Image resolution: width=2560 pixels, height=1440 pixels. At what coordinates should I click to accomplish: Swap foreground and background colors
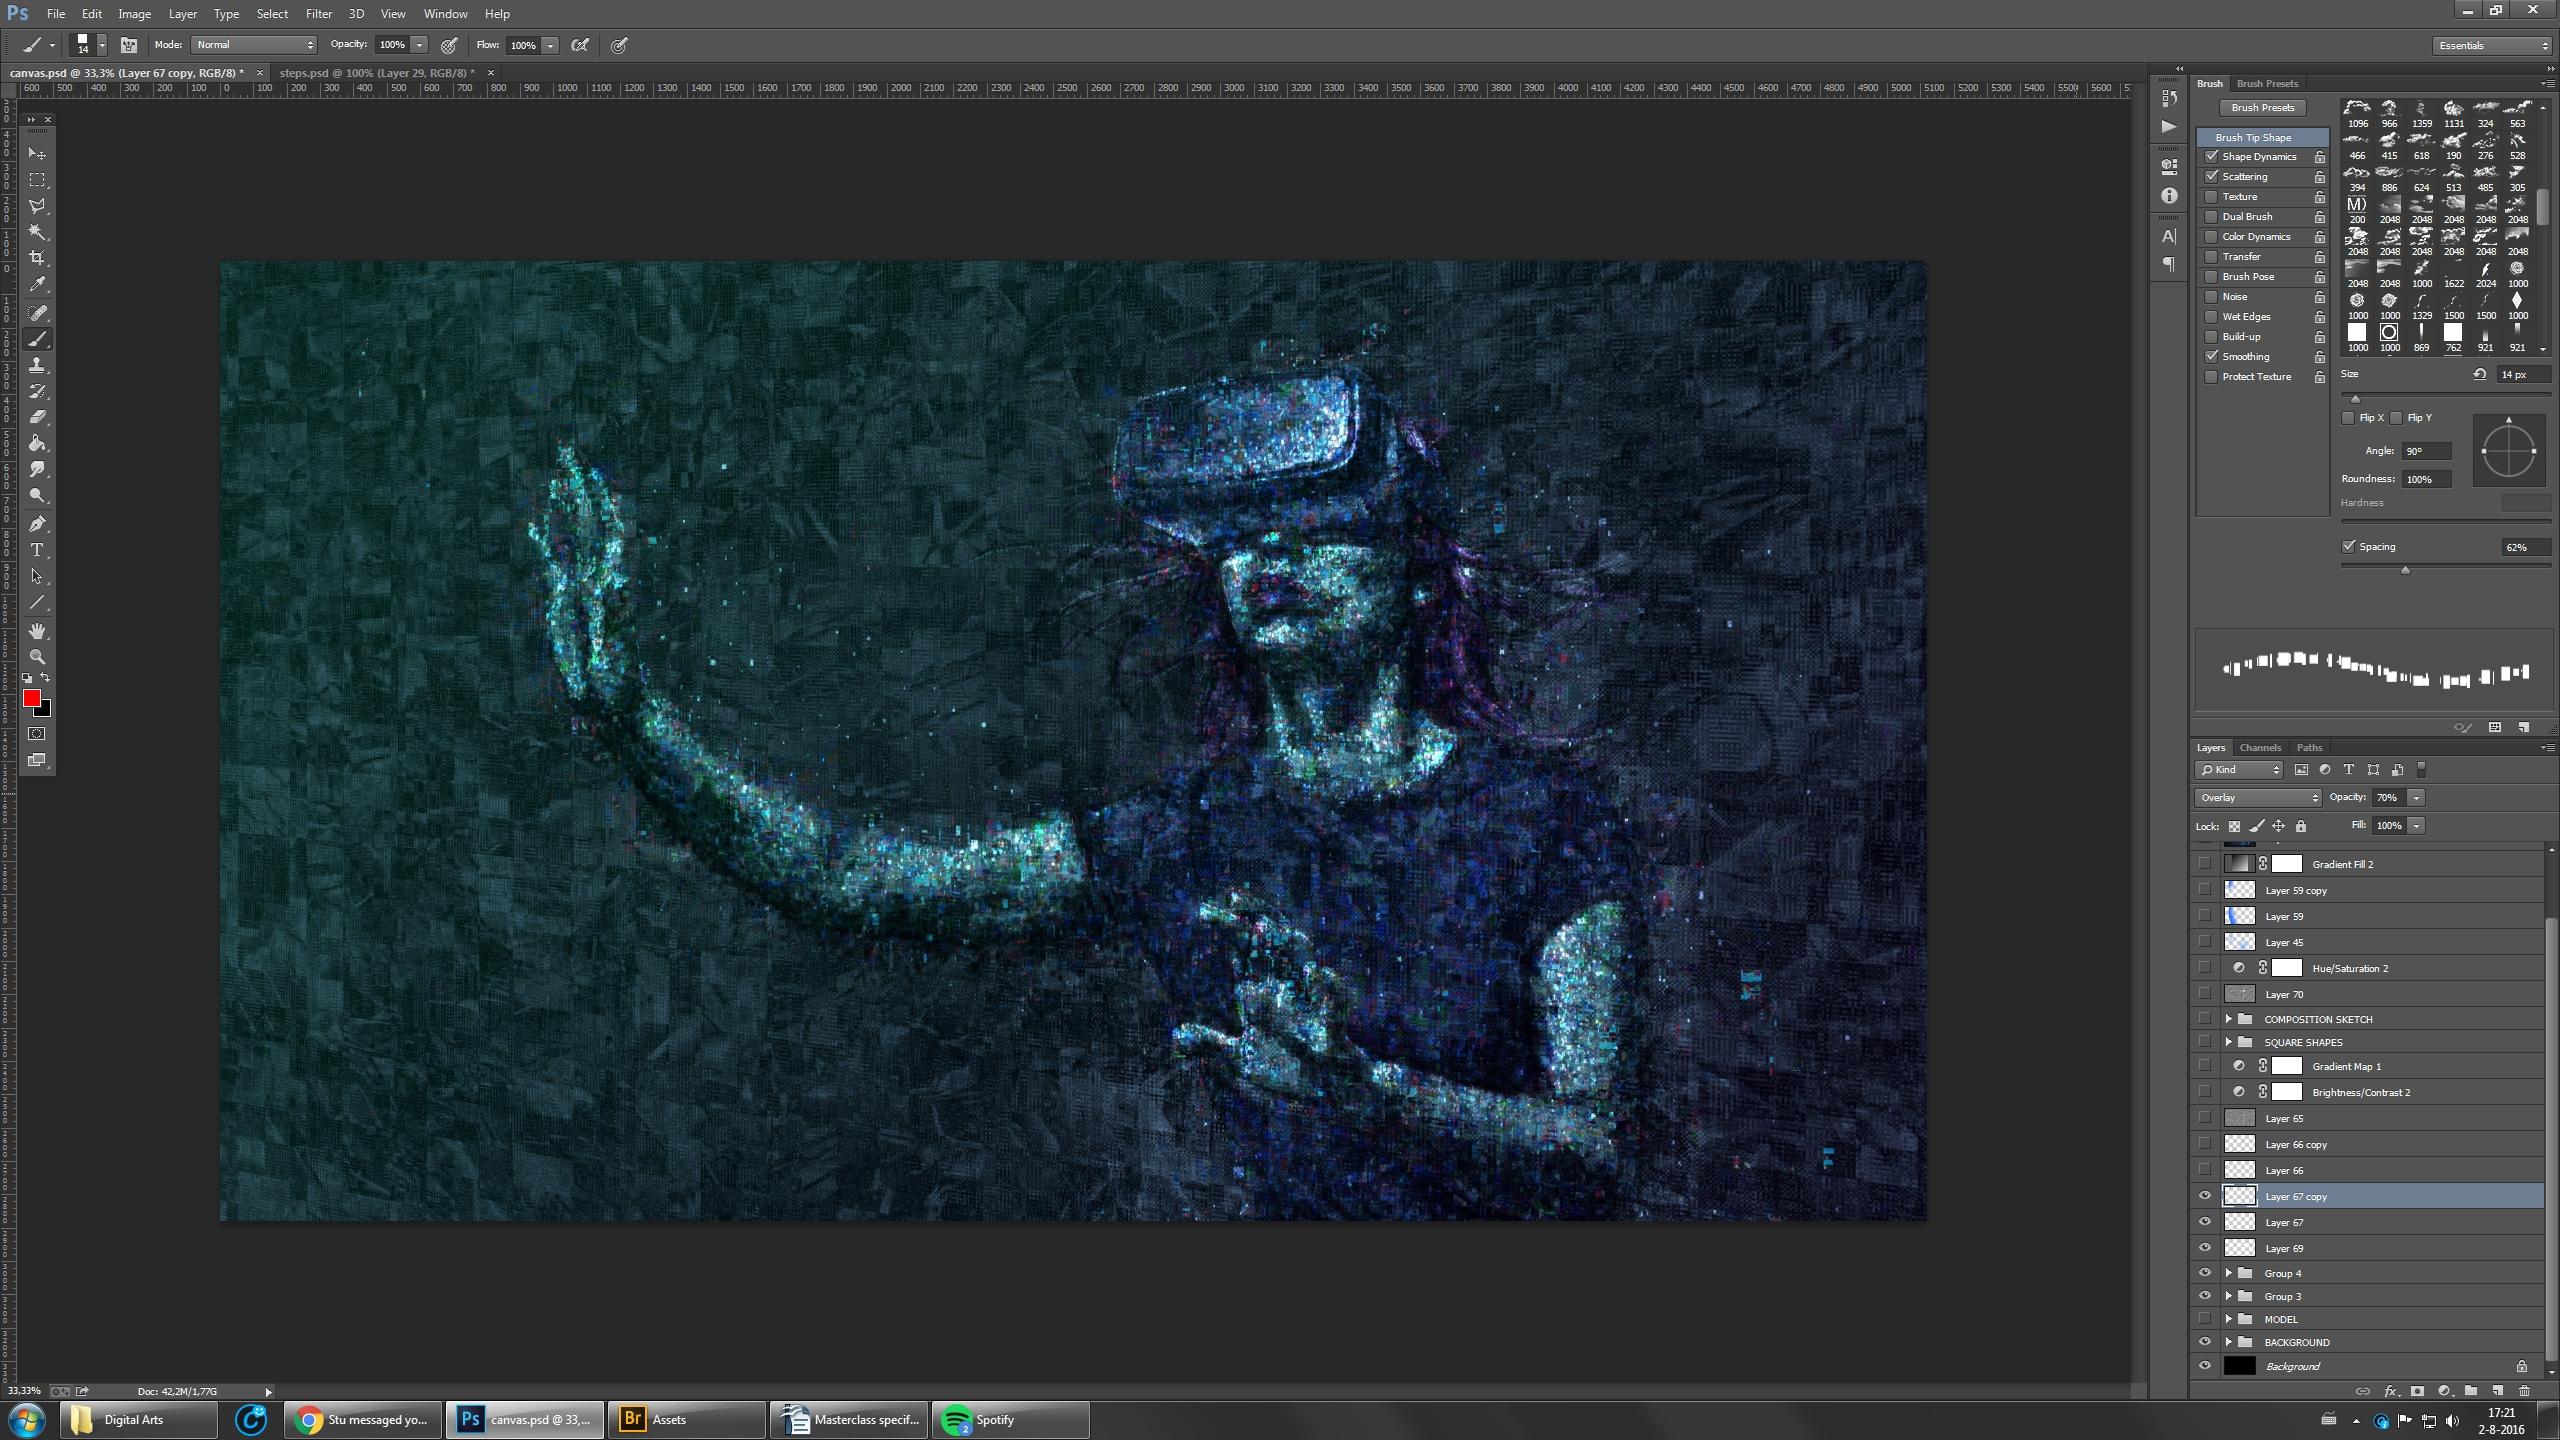[x=45, y=678]
